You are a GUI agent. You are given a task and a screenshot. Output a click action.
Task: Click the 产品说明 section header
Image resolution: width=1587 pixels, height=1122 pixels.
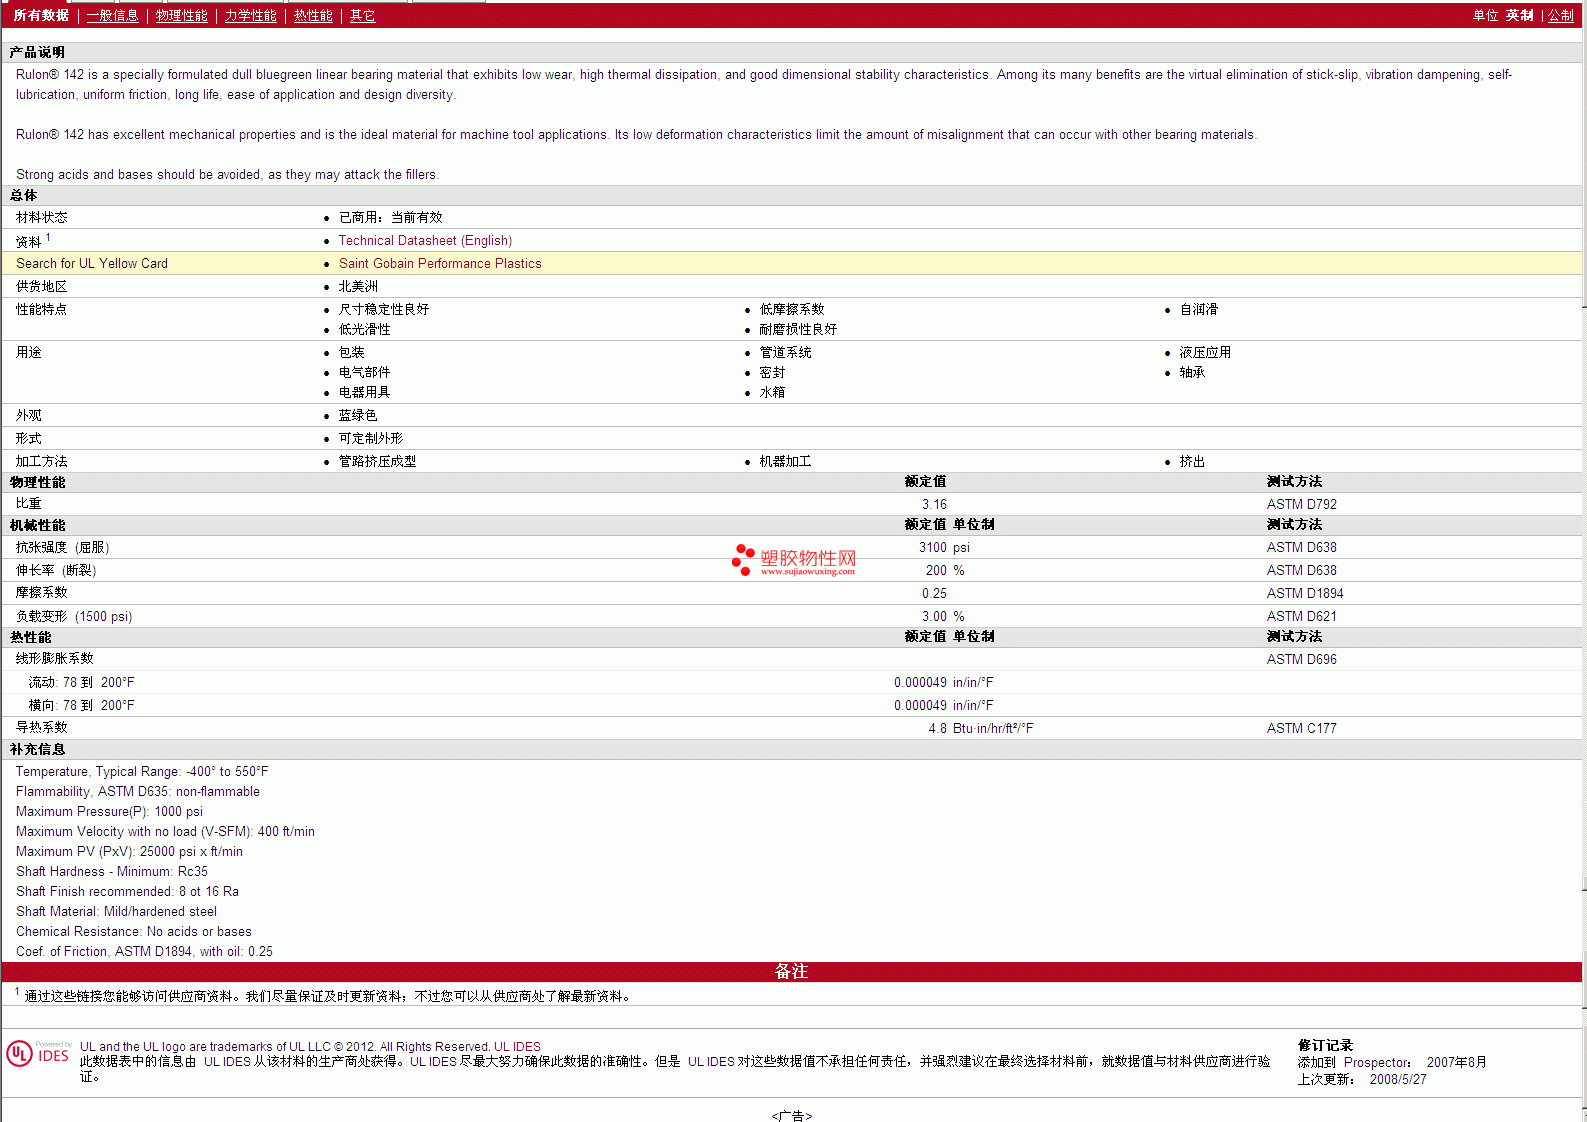tap(37, 53)
